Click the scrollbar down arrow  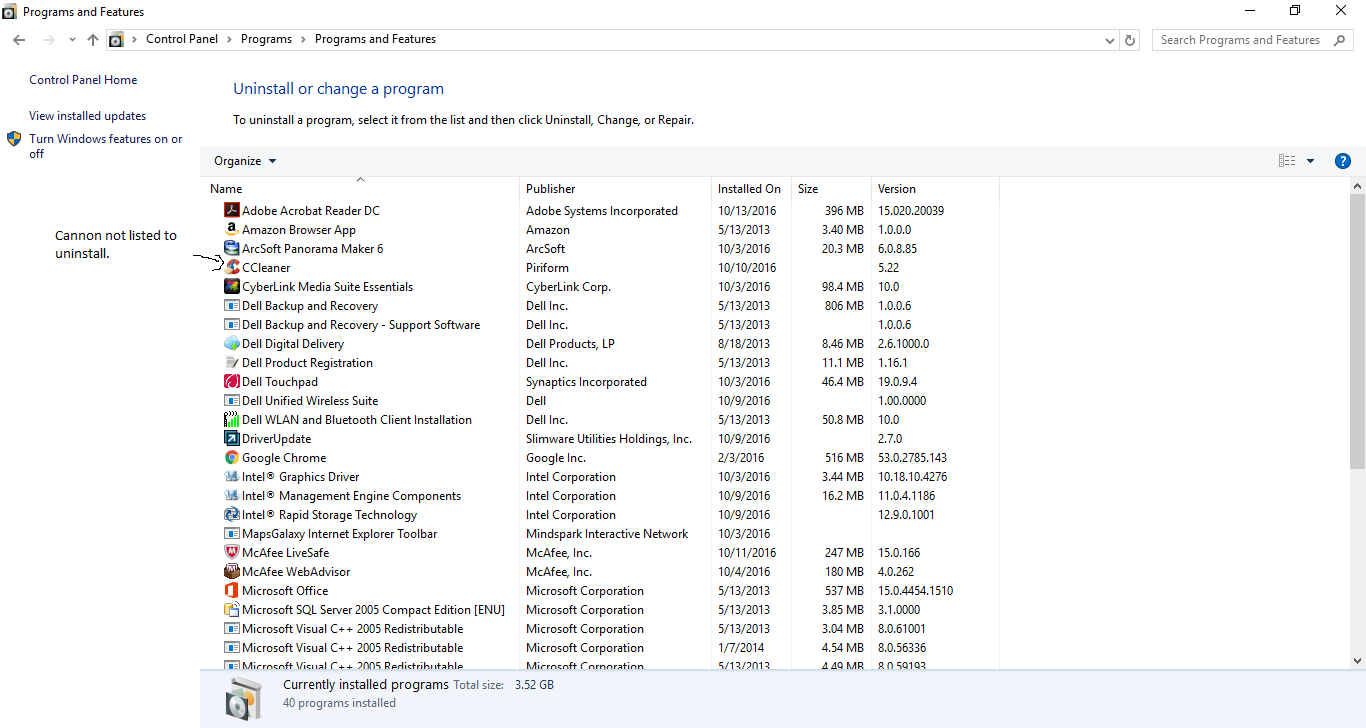[x=1357, y=661]
